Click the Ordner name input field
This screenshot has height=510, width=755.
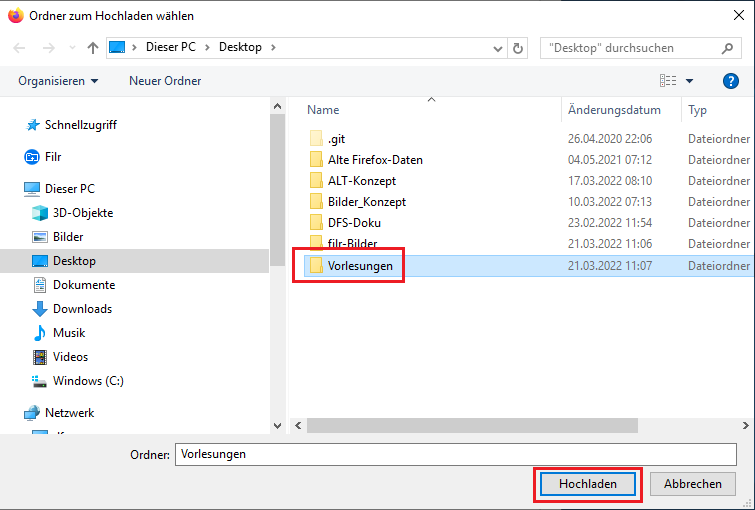pos(455,454)
